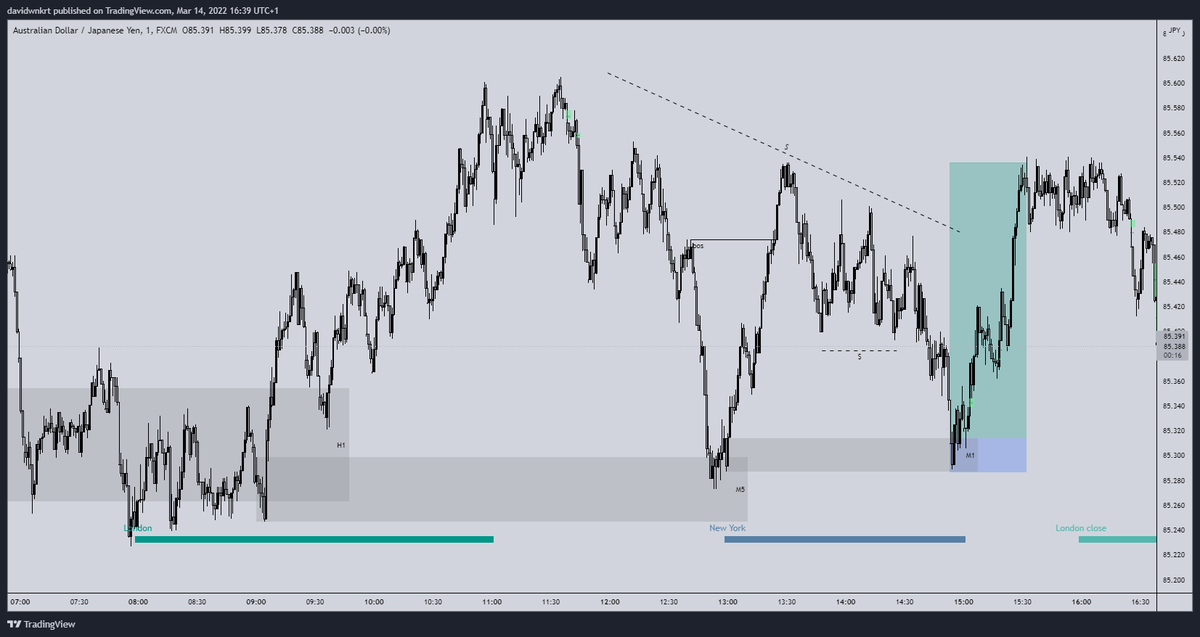Viewport: 1200px width, 637px height.
Task: Click the 00:16 candle countdown timer
Action: point(1173,353)
